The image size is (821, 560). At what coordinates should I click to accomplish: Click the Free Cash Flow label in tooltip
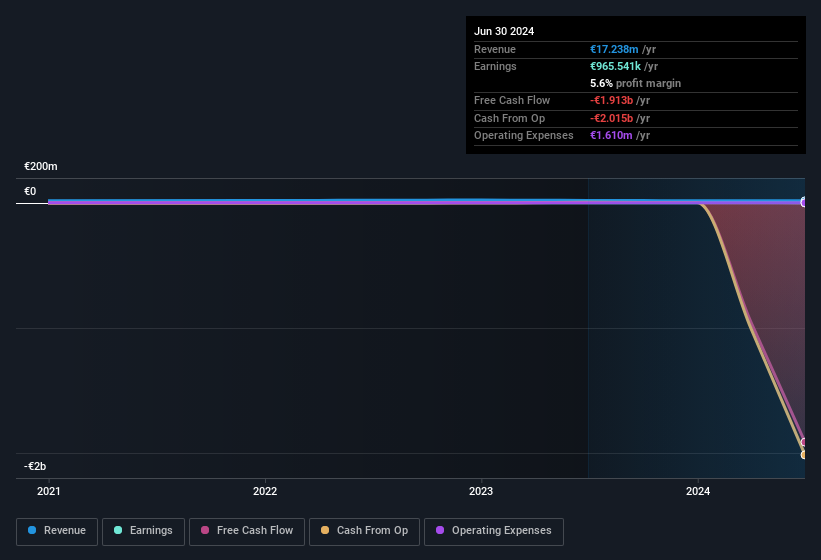[512, 100]
